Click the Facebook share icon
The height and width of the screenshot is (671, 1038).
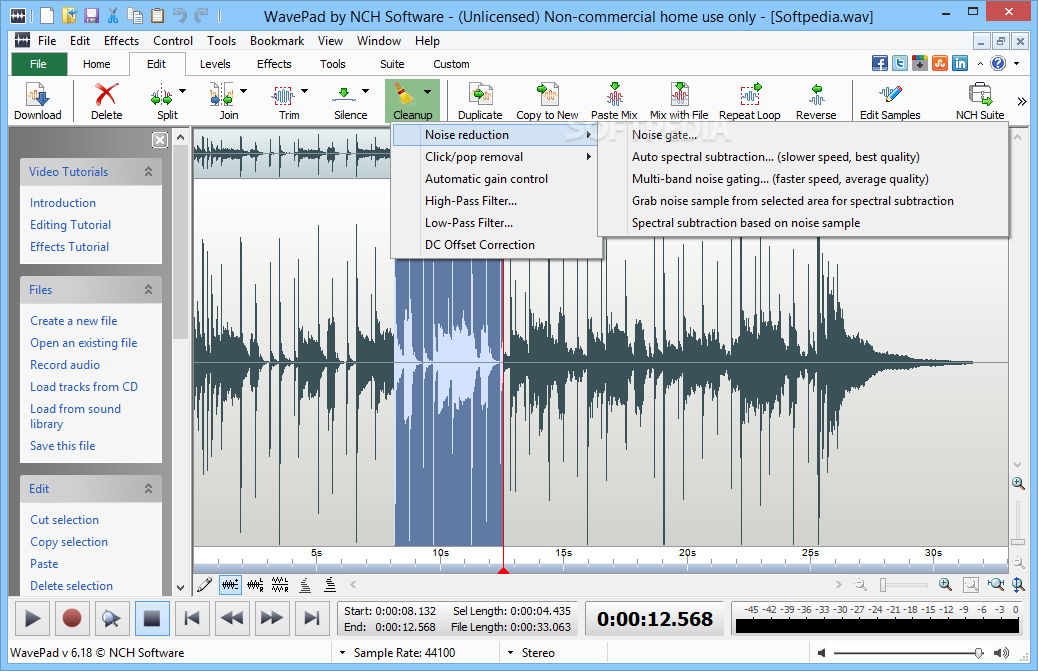pos(880,64)
